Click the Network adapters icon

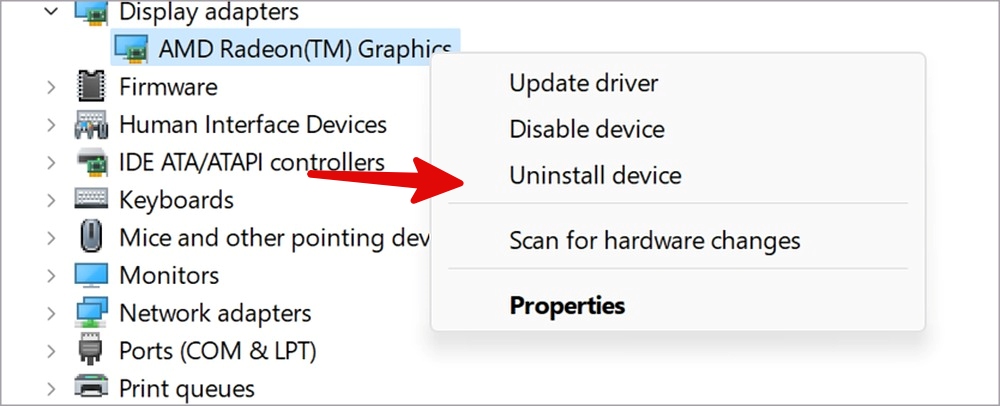[x=91, y=312]
